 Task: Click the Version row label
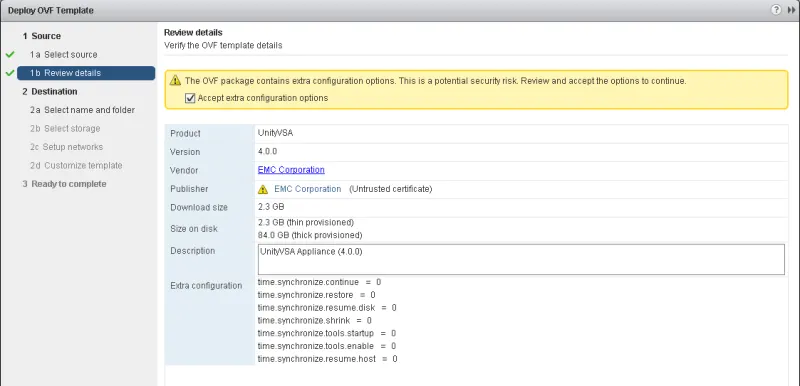coord(185,152)
